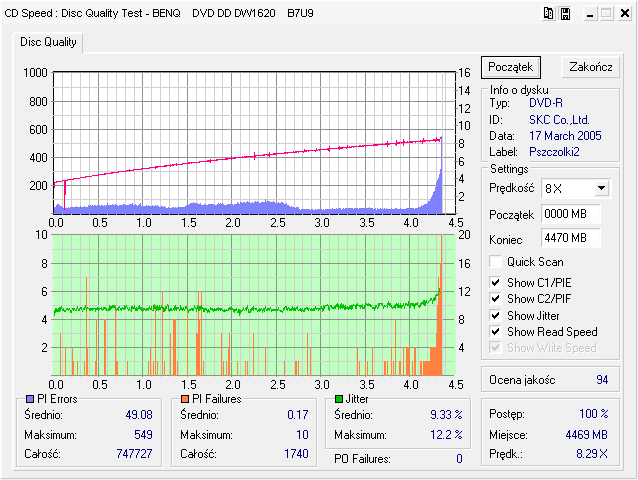Click the Settings group title
The image size is (638, 480).
point(509,169)
